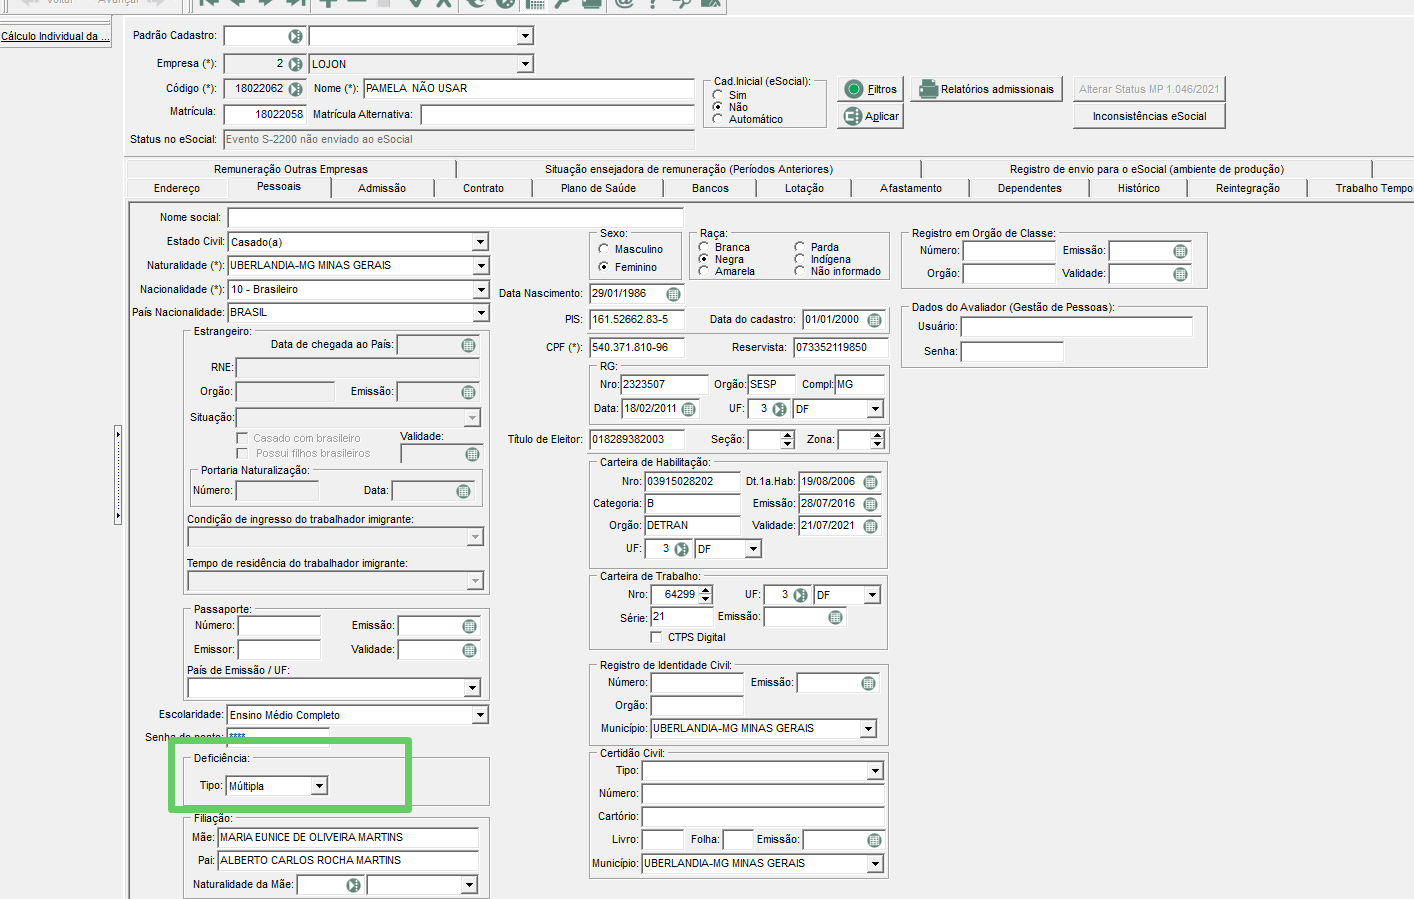Open the Naturalidade da Mãe lookup icon
This screenshot has width=1414, height=899.
353,885
